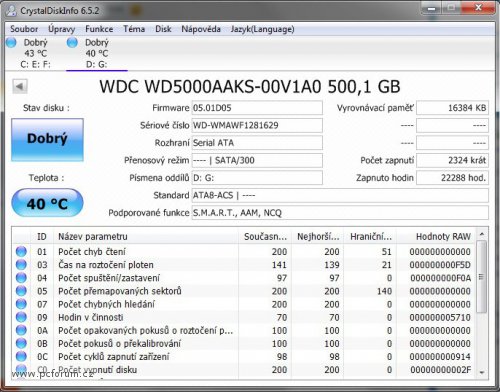The height and width of the screenshot is (392, 500).
Task: Click the status icon for attribute 03
Action: click(x=21, y=265)
